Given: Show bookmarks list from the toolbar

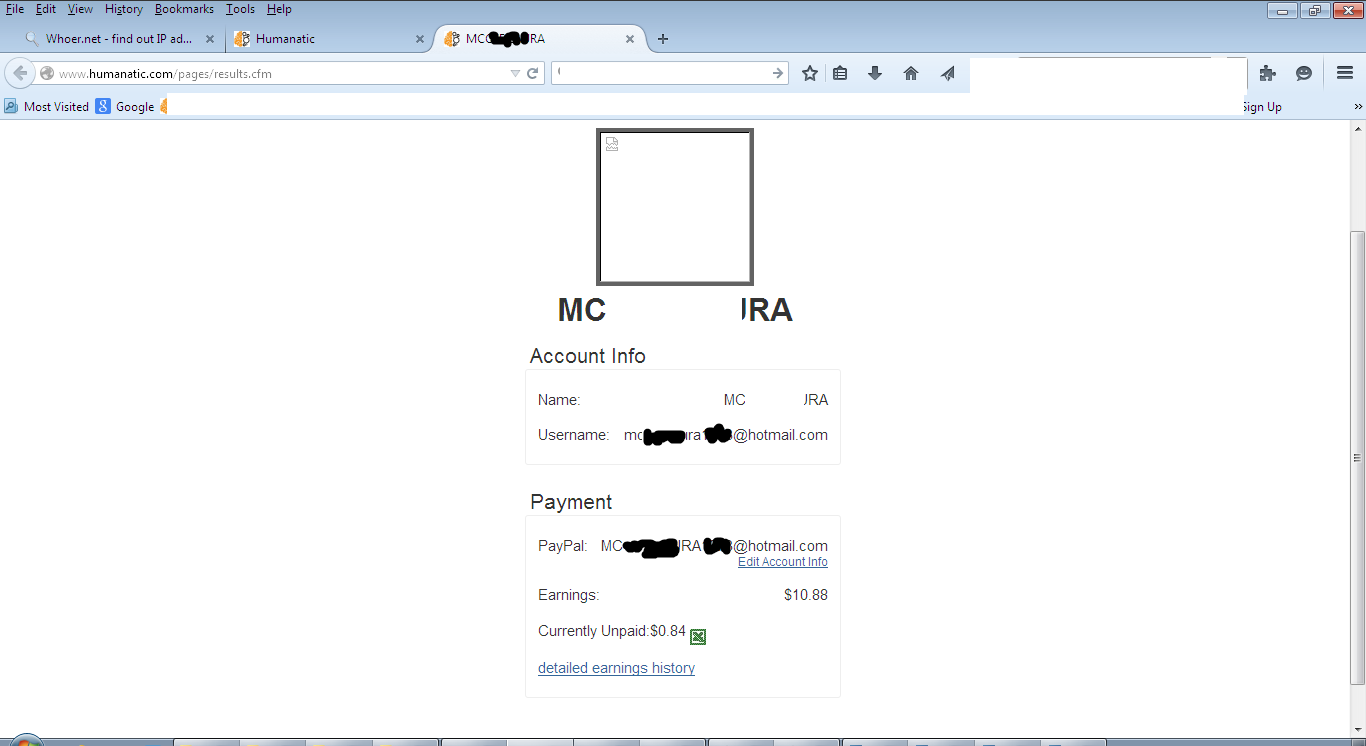Looking at the screenshot, I should pyautogui.click(x=840, y=73).
